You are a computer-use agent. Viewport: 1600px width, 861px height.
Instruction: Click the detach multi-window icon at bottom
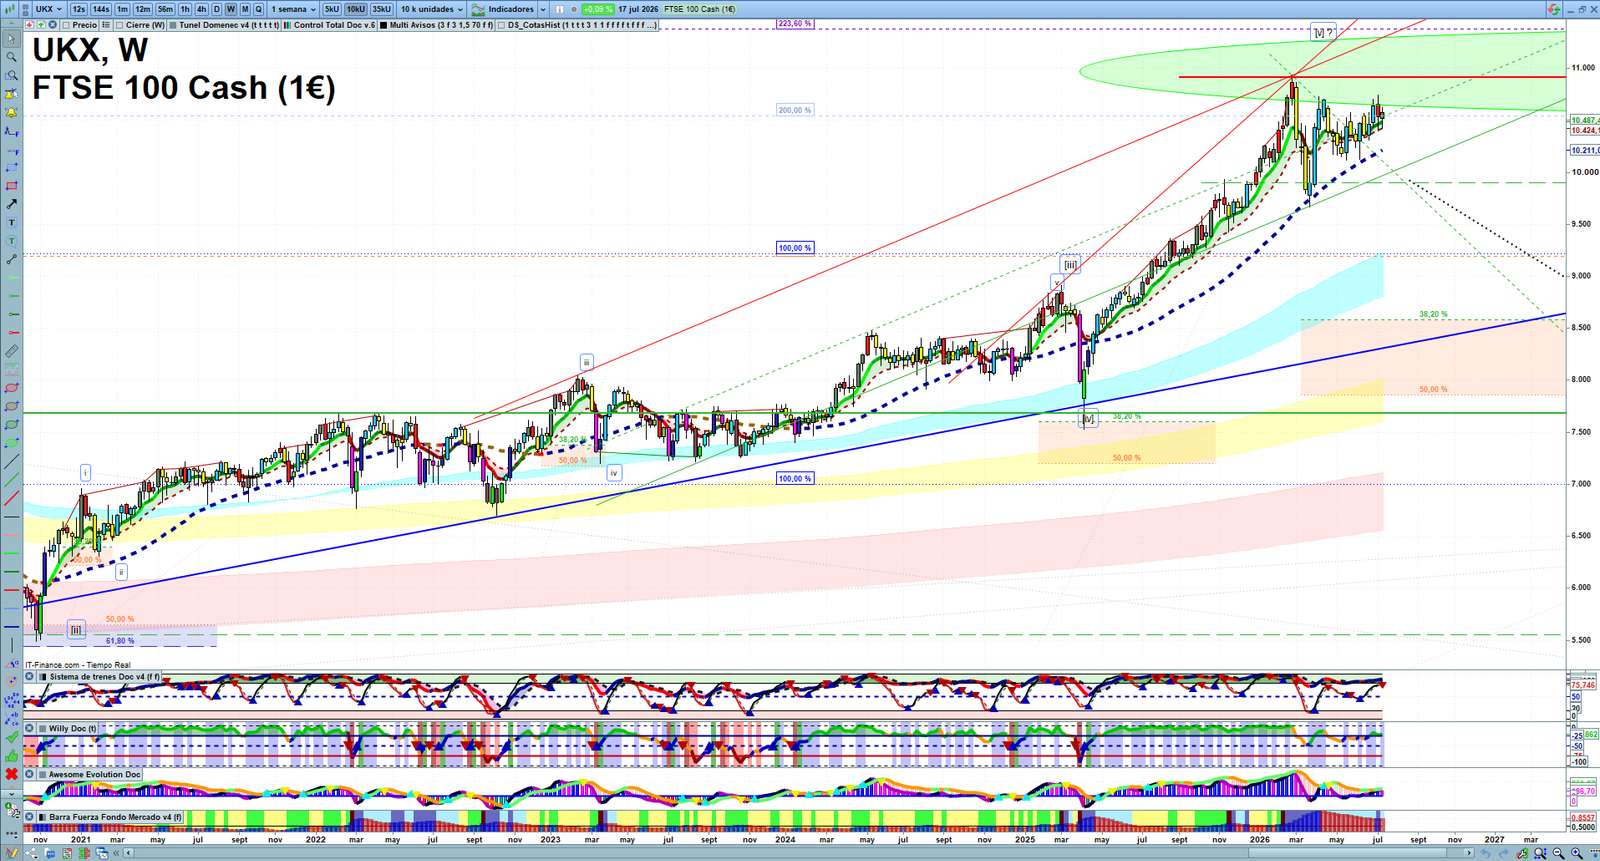click(102, 853)
